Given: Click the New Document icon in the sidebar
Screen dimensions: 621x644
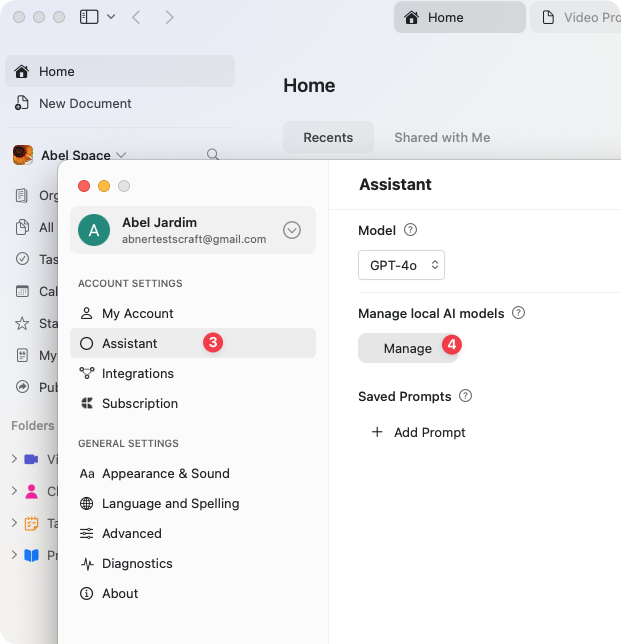Looking at the screenshot, I should (22, 103).
